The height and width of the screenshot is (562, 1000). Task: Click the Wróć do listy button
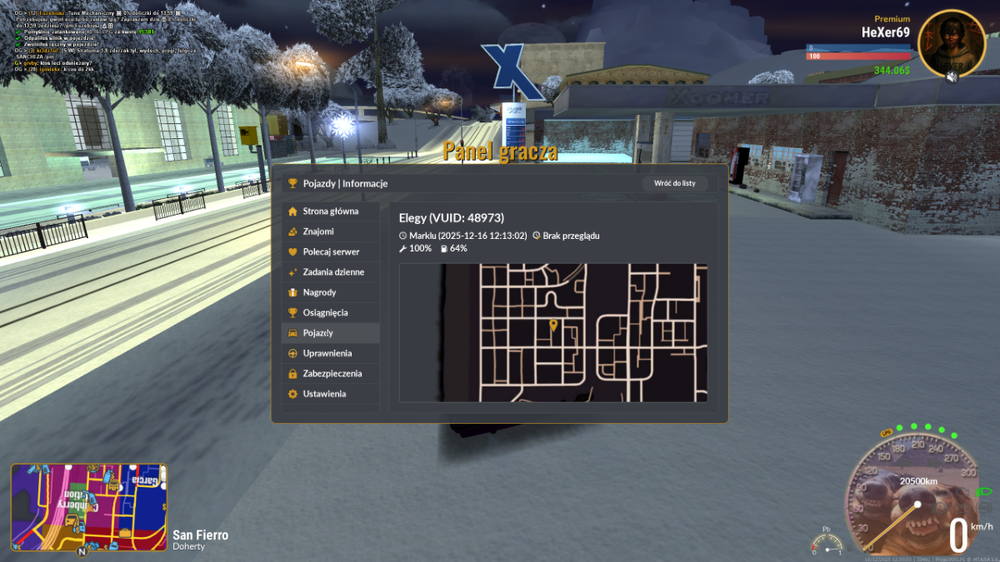click(x=675, y=183)
